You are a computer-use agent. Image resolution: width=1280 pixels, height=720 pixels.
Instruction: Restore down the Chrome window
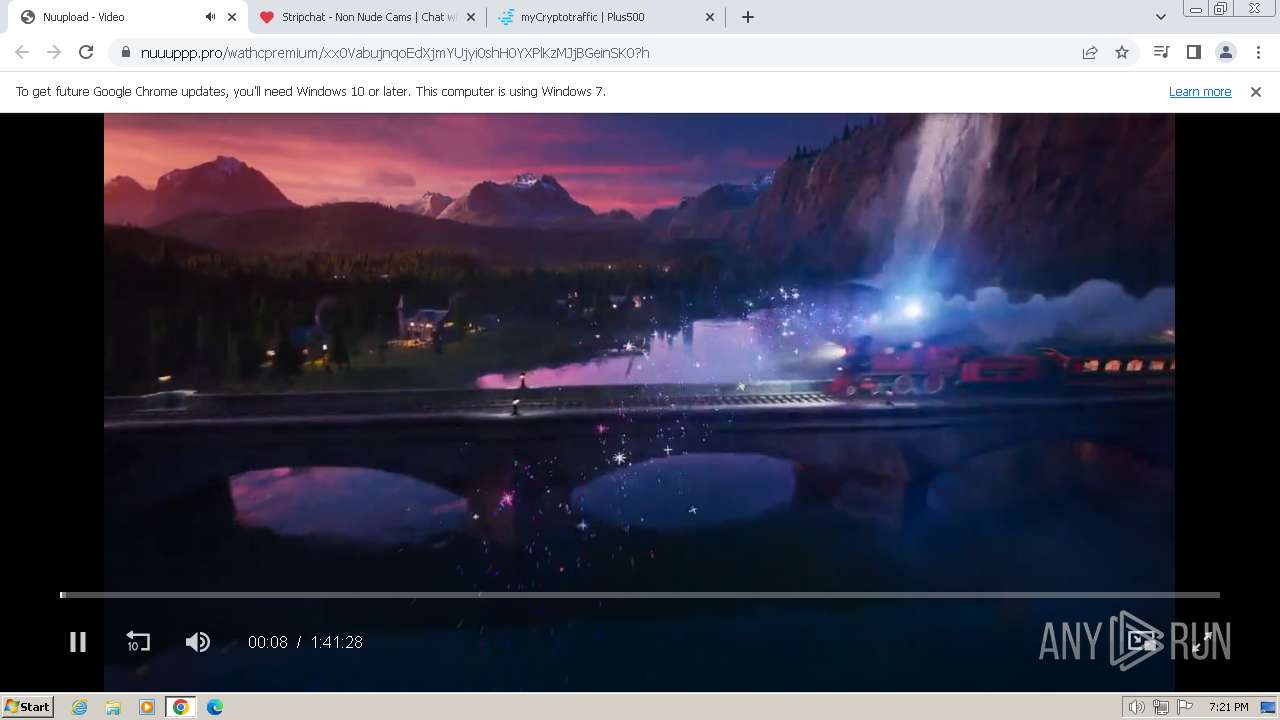tap(1221, 9)
